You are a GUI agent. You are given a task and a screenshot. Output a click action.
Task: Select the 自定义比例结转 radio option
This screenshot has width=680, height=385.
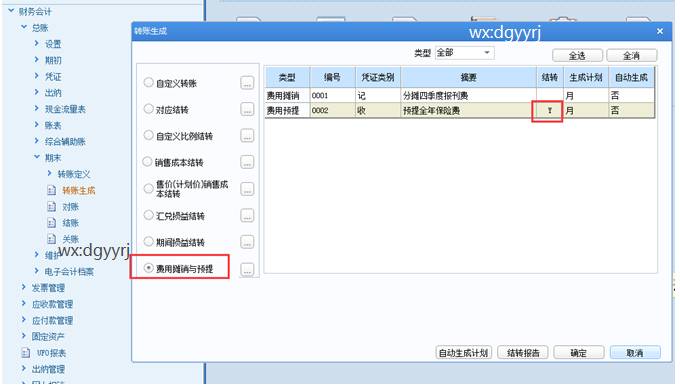pyautogui.click(x=148, y=135)
